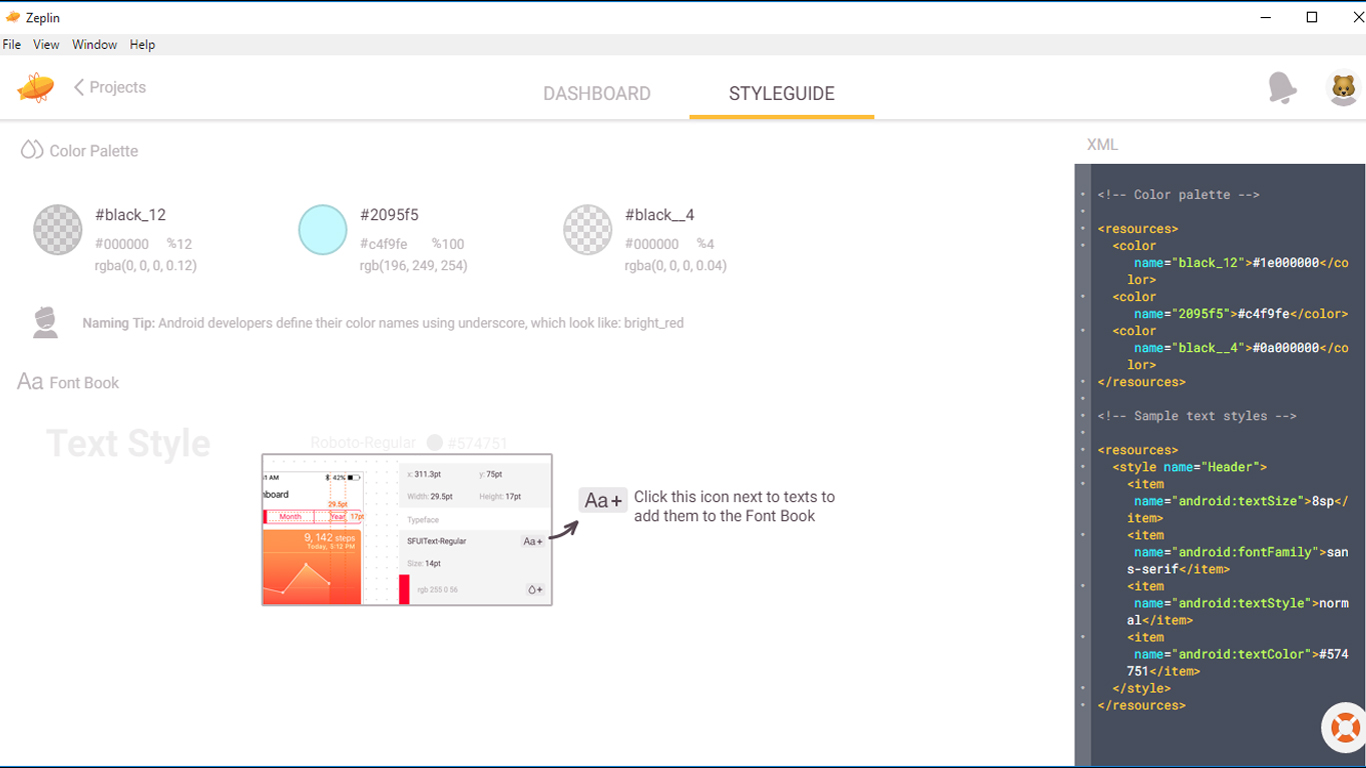
Task: Click the #black__4 color swatch
Action: point(587,229)
